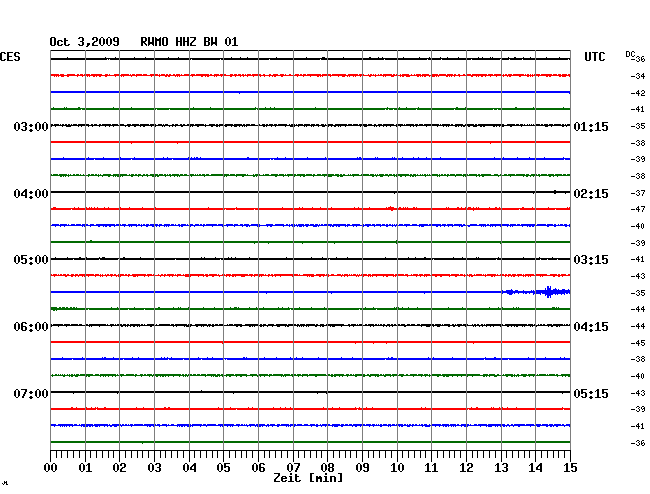Click minute tick label "02"
650x494 pixels.
tap(119, 468)
